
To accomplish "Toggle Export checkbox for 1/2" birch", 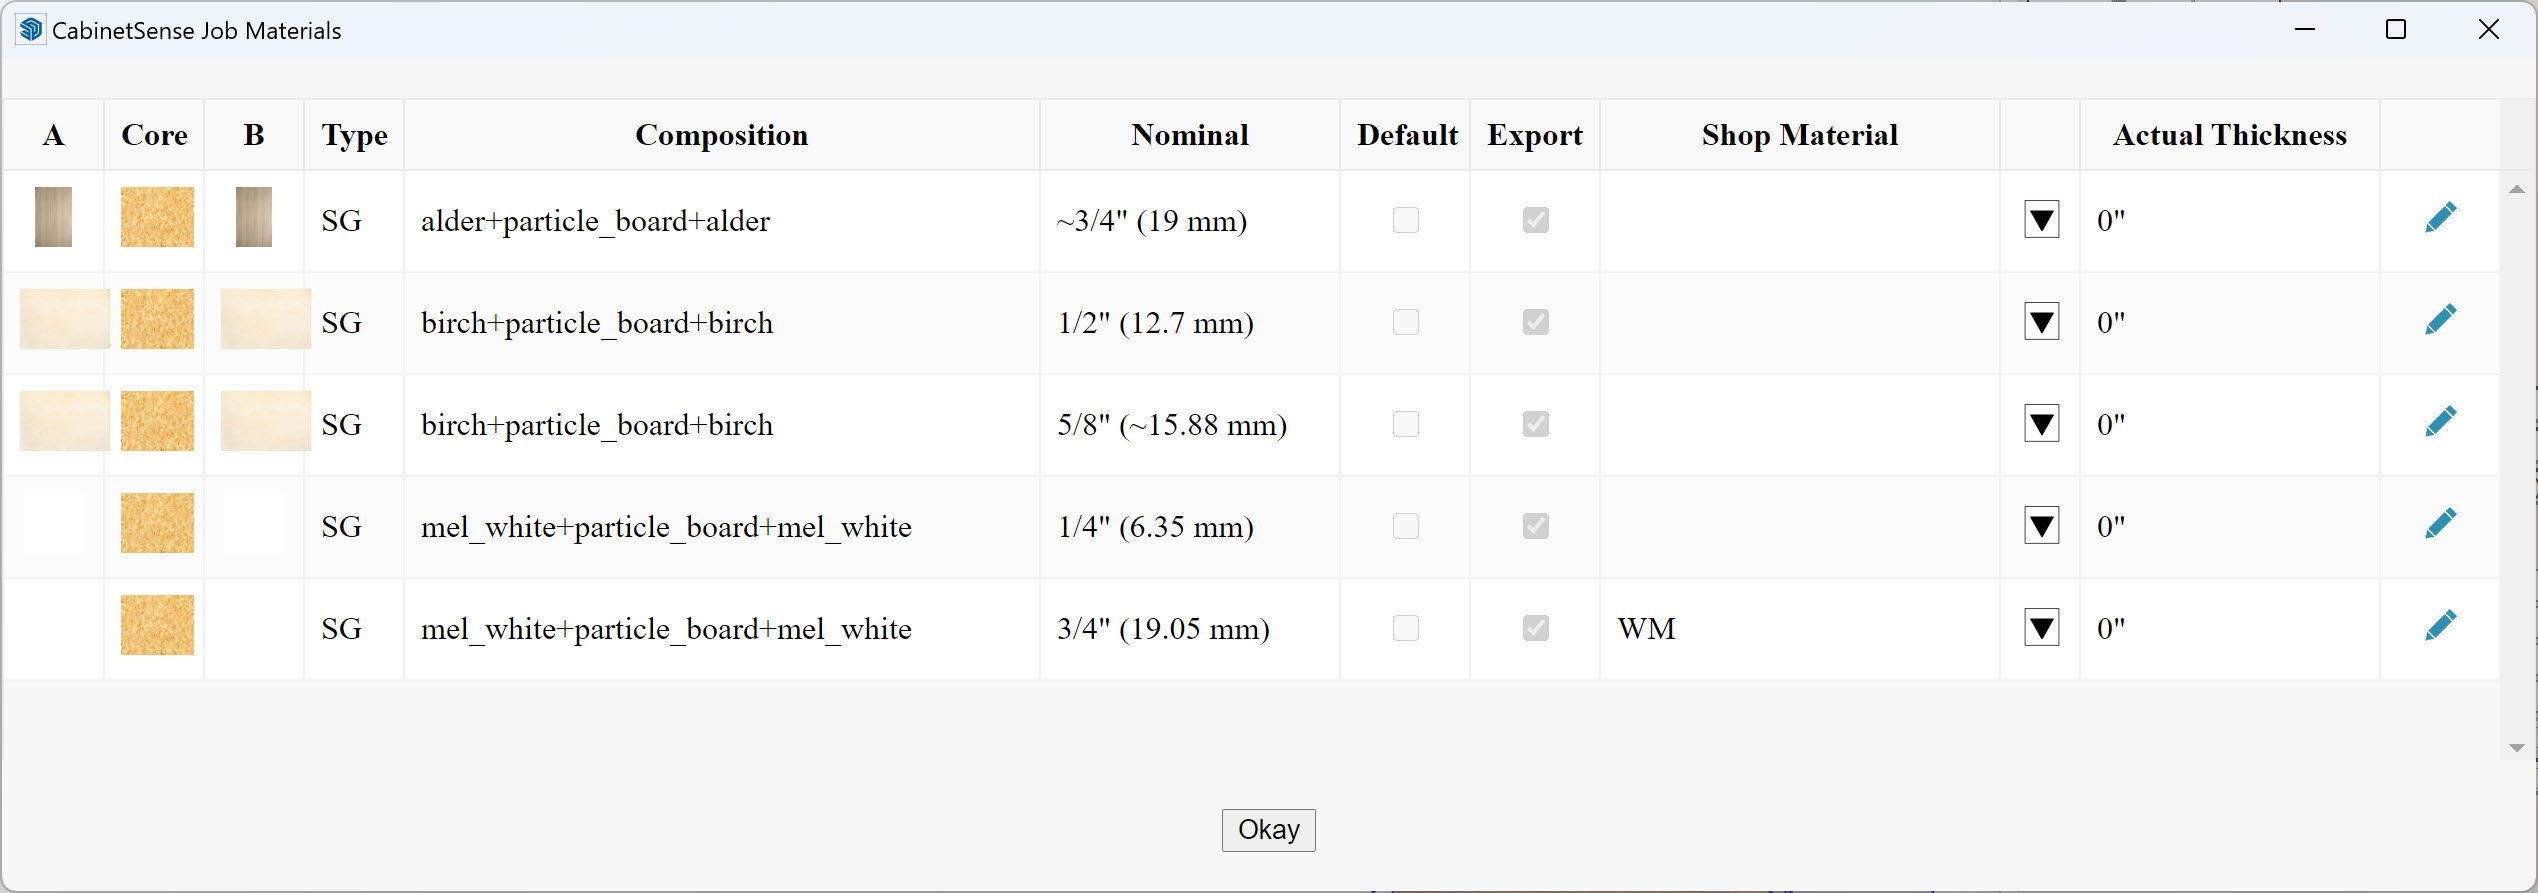I will point(1535,322).
